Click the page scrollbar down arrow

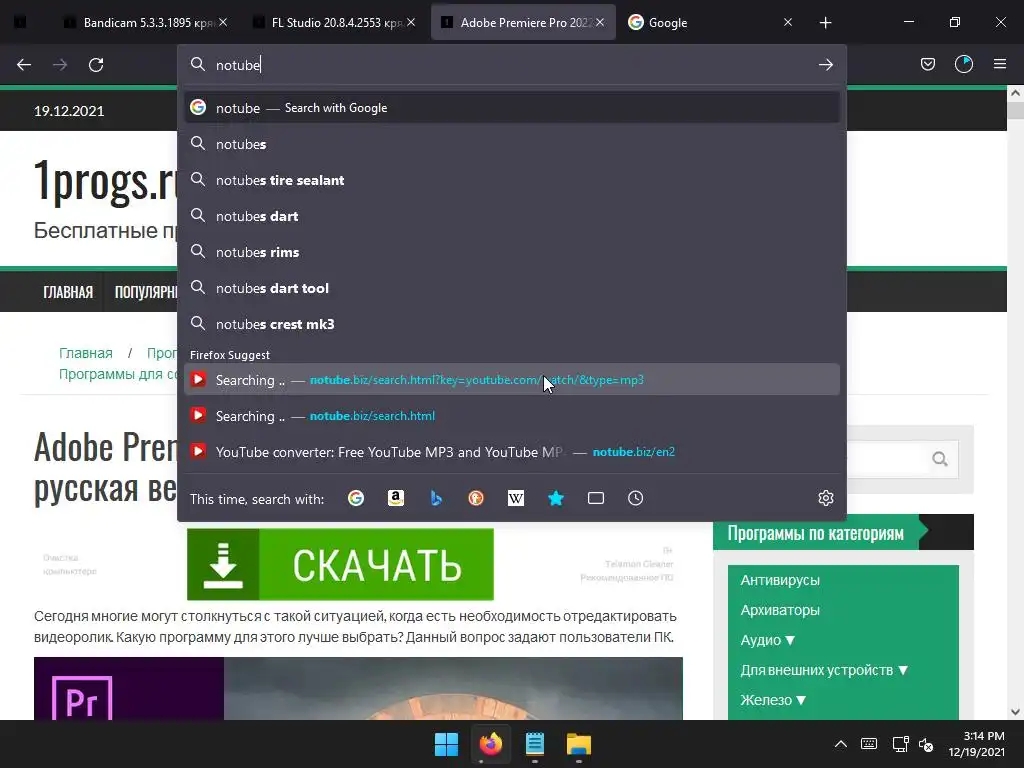tap(1015, 712)
